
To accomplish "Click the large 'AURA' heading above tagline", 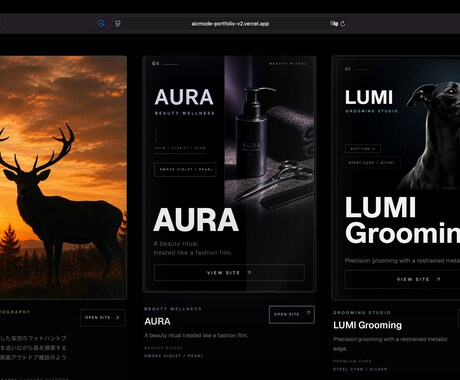I will [x=196, y=220].
